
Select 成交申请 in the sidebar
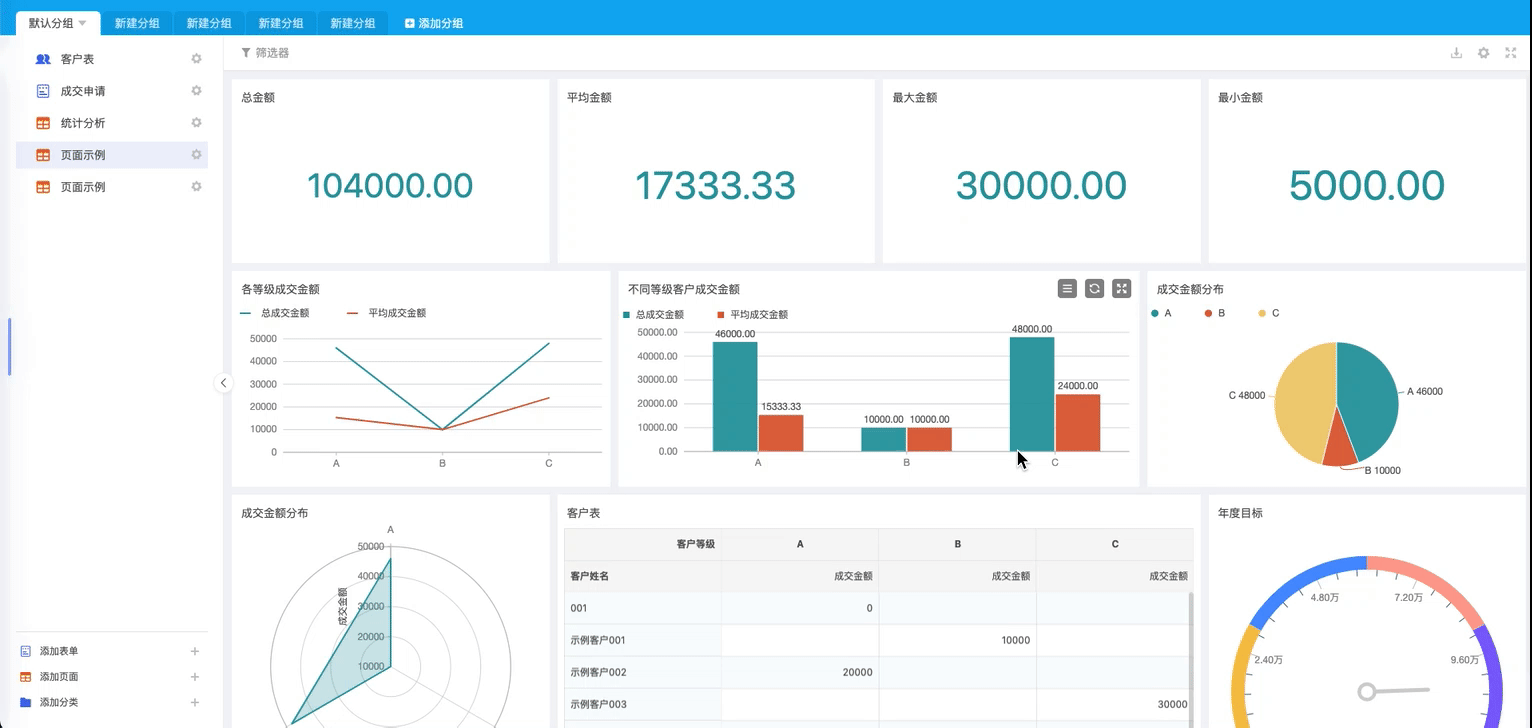click(x=112, y=91)
